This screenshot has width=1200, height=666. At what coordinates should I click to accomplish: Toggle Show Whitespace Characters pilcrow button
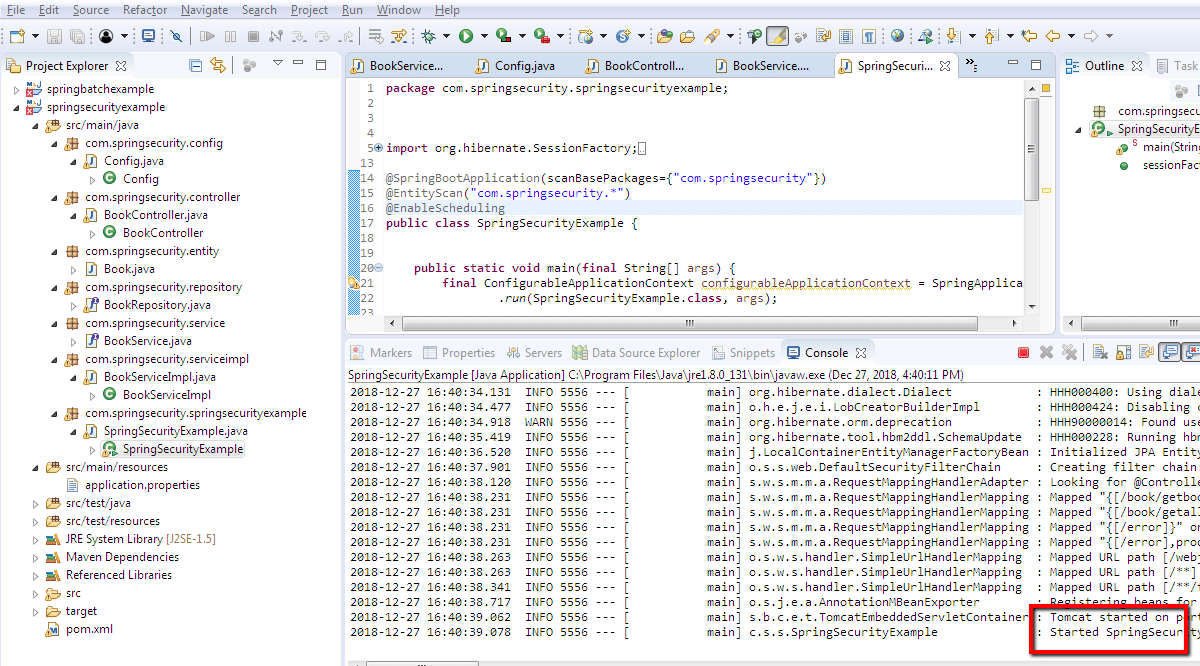tap(870, 37)
